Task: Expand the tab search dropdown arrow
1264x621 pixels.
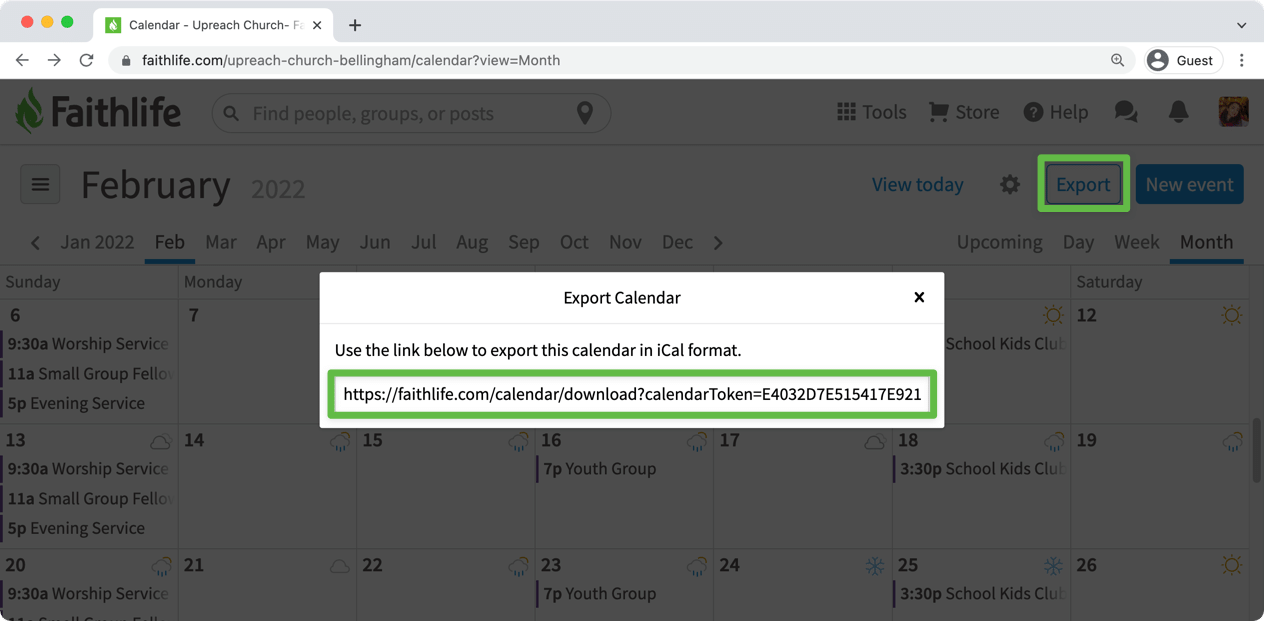Action: pos(1241,25)
